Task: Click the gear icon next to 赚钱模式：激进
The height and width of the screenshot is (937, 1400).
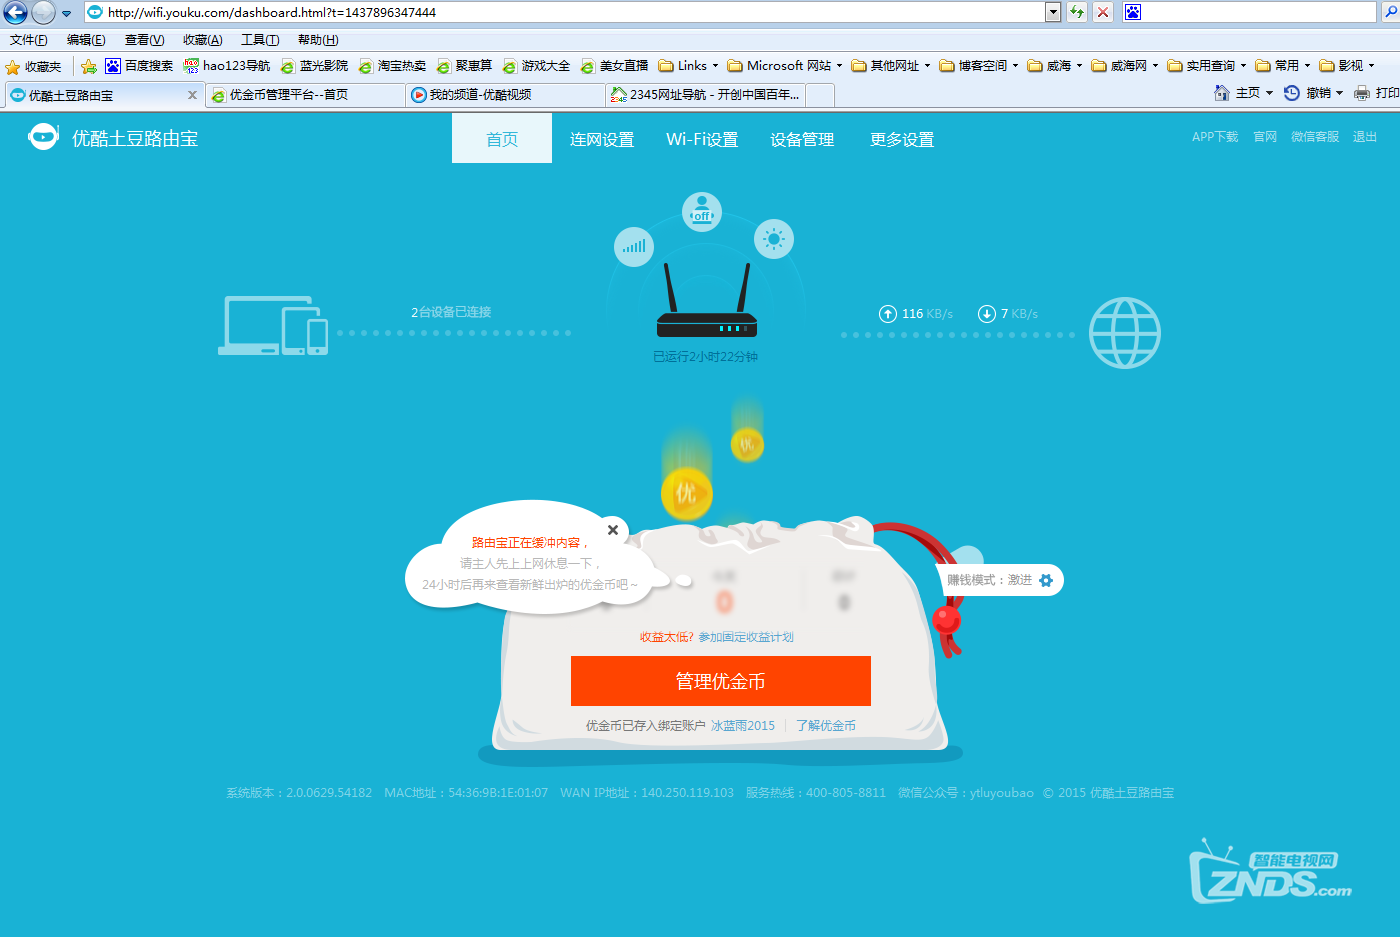Action: [x=1046, y=580]
